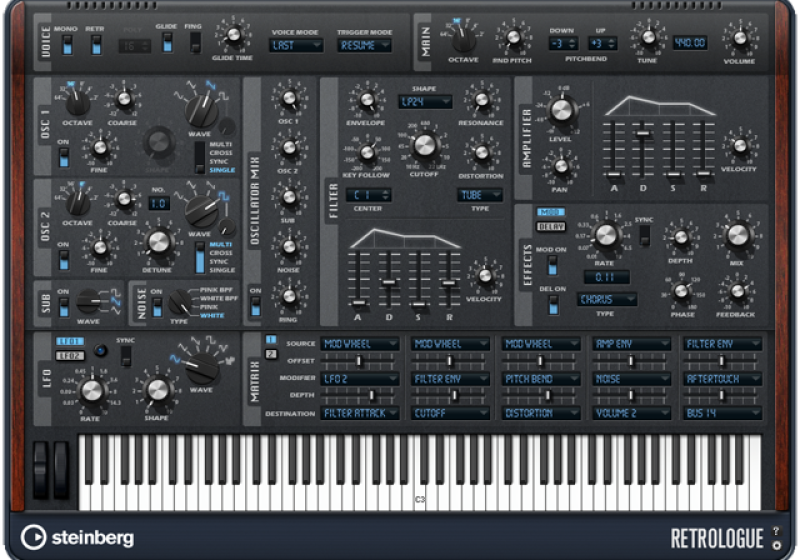Toggle the OSC 1 On switch
Viewport: 800px width, 560px height.
pyautogui.click(x=63, y=153)
